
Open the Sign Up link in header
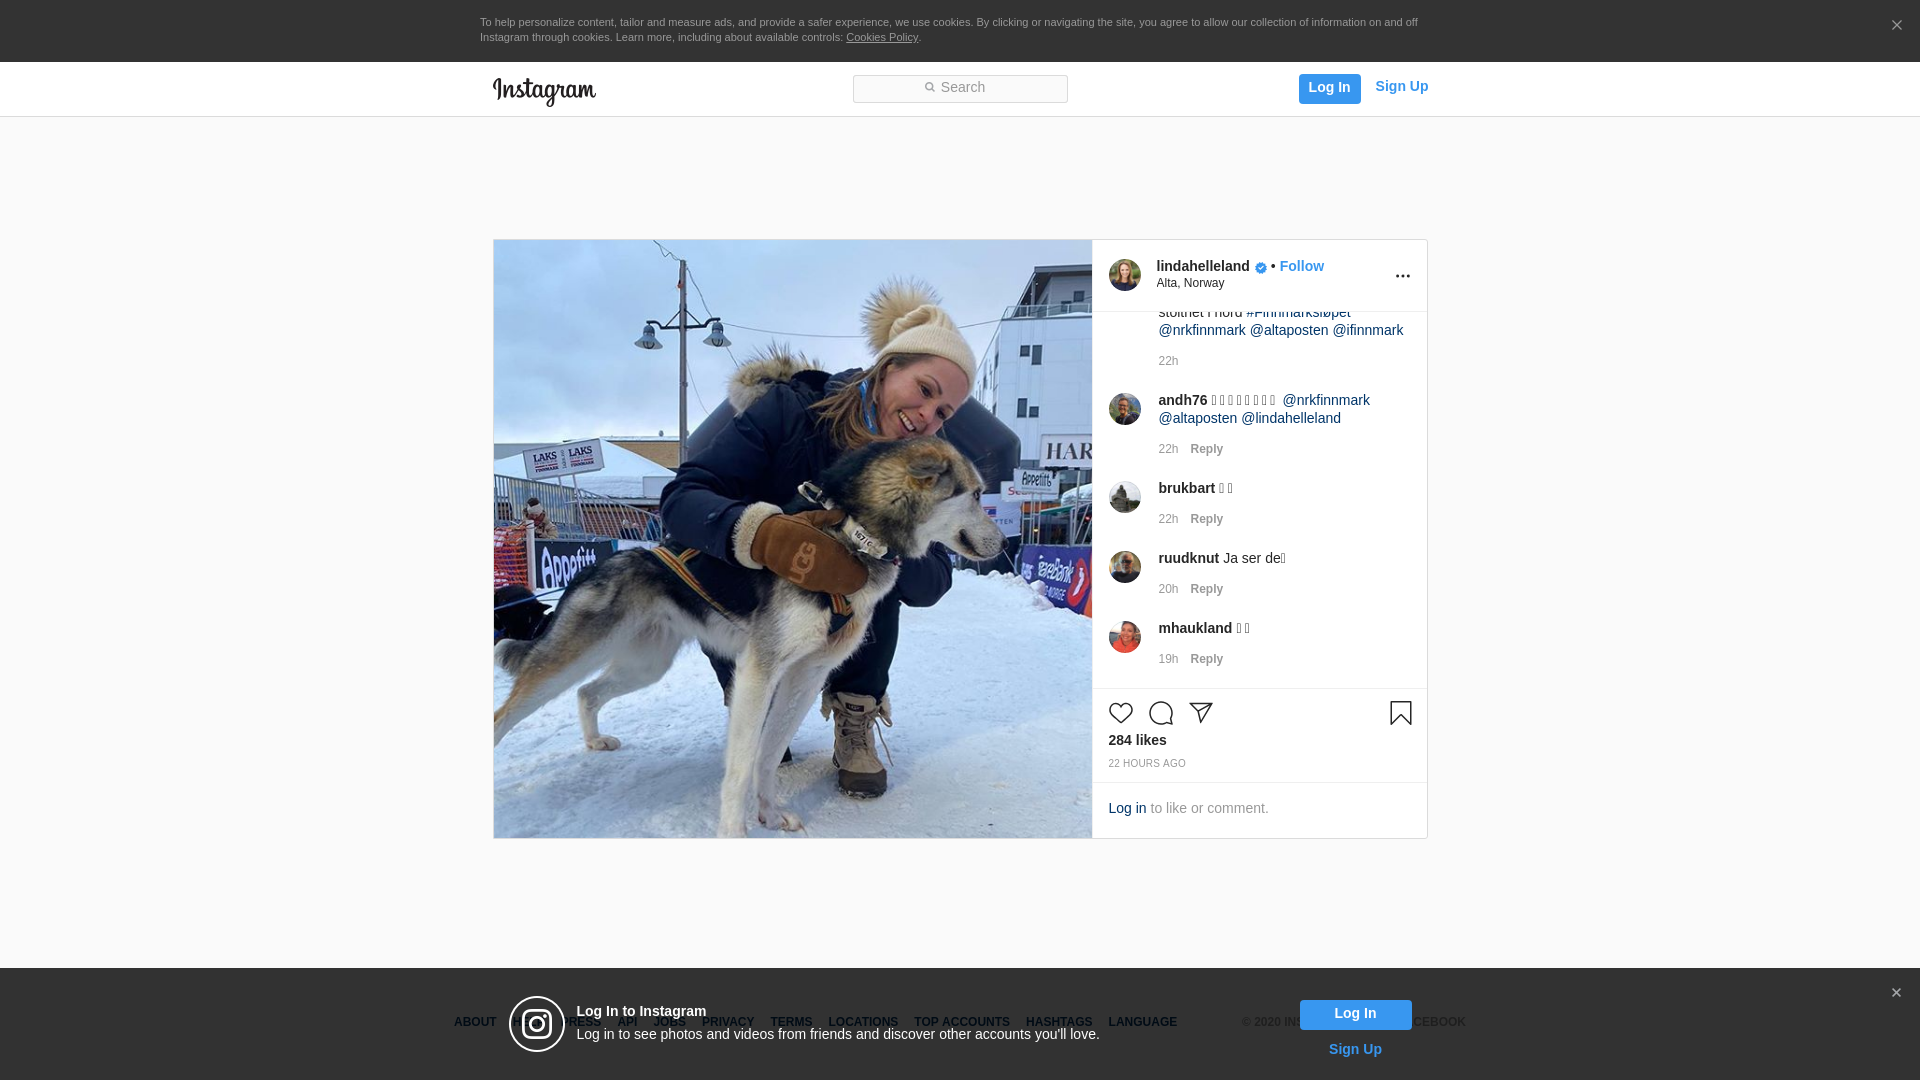[x=1401, y=87]
